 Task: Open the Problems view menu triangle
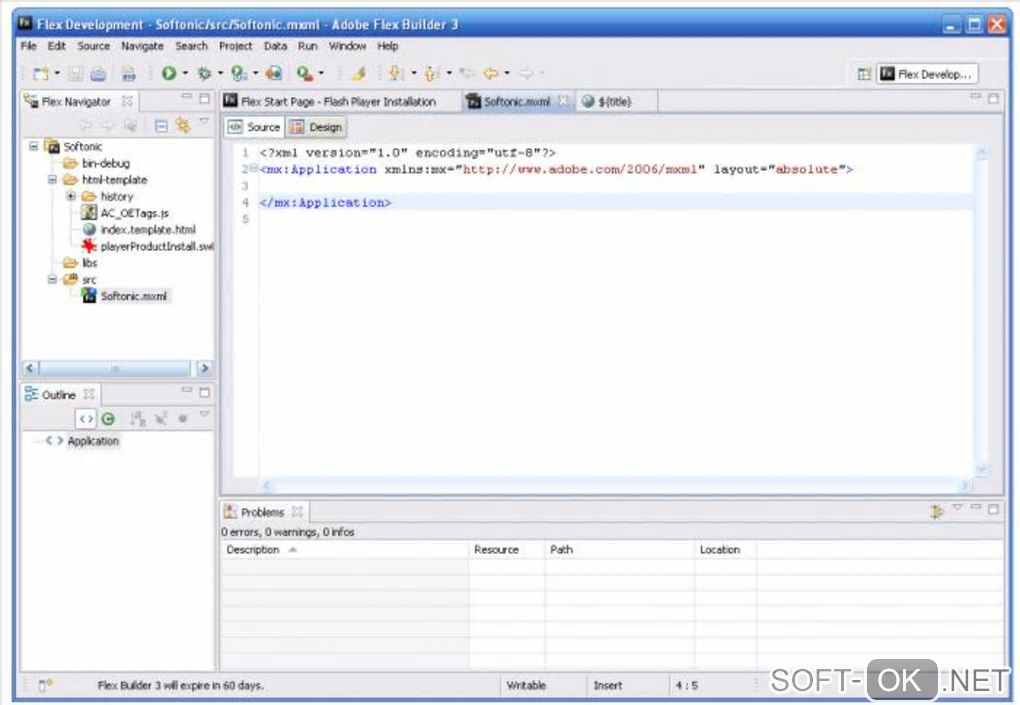[x=958, y=507]
